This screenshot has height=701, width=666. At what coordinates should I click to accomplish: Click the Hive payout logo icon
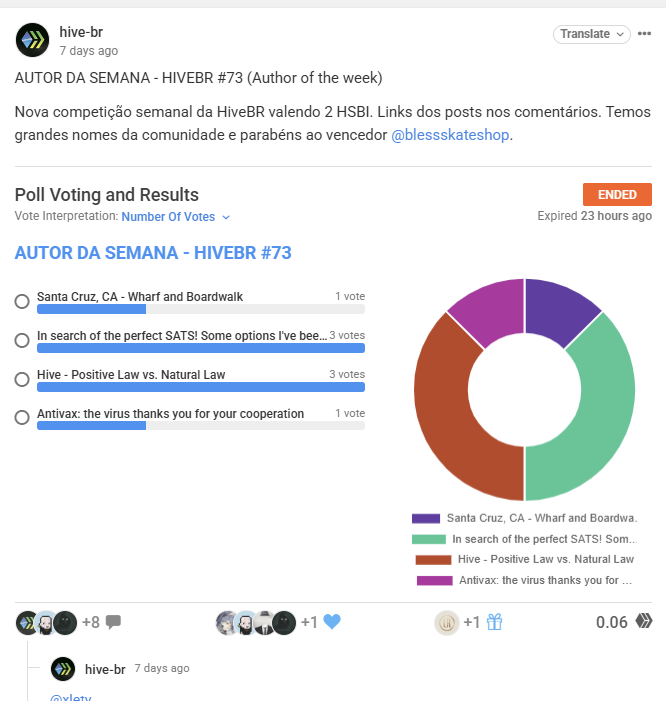(x=644, y=621)
